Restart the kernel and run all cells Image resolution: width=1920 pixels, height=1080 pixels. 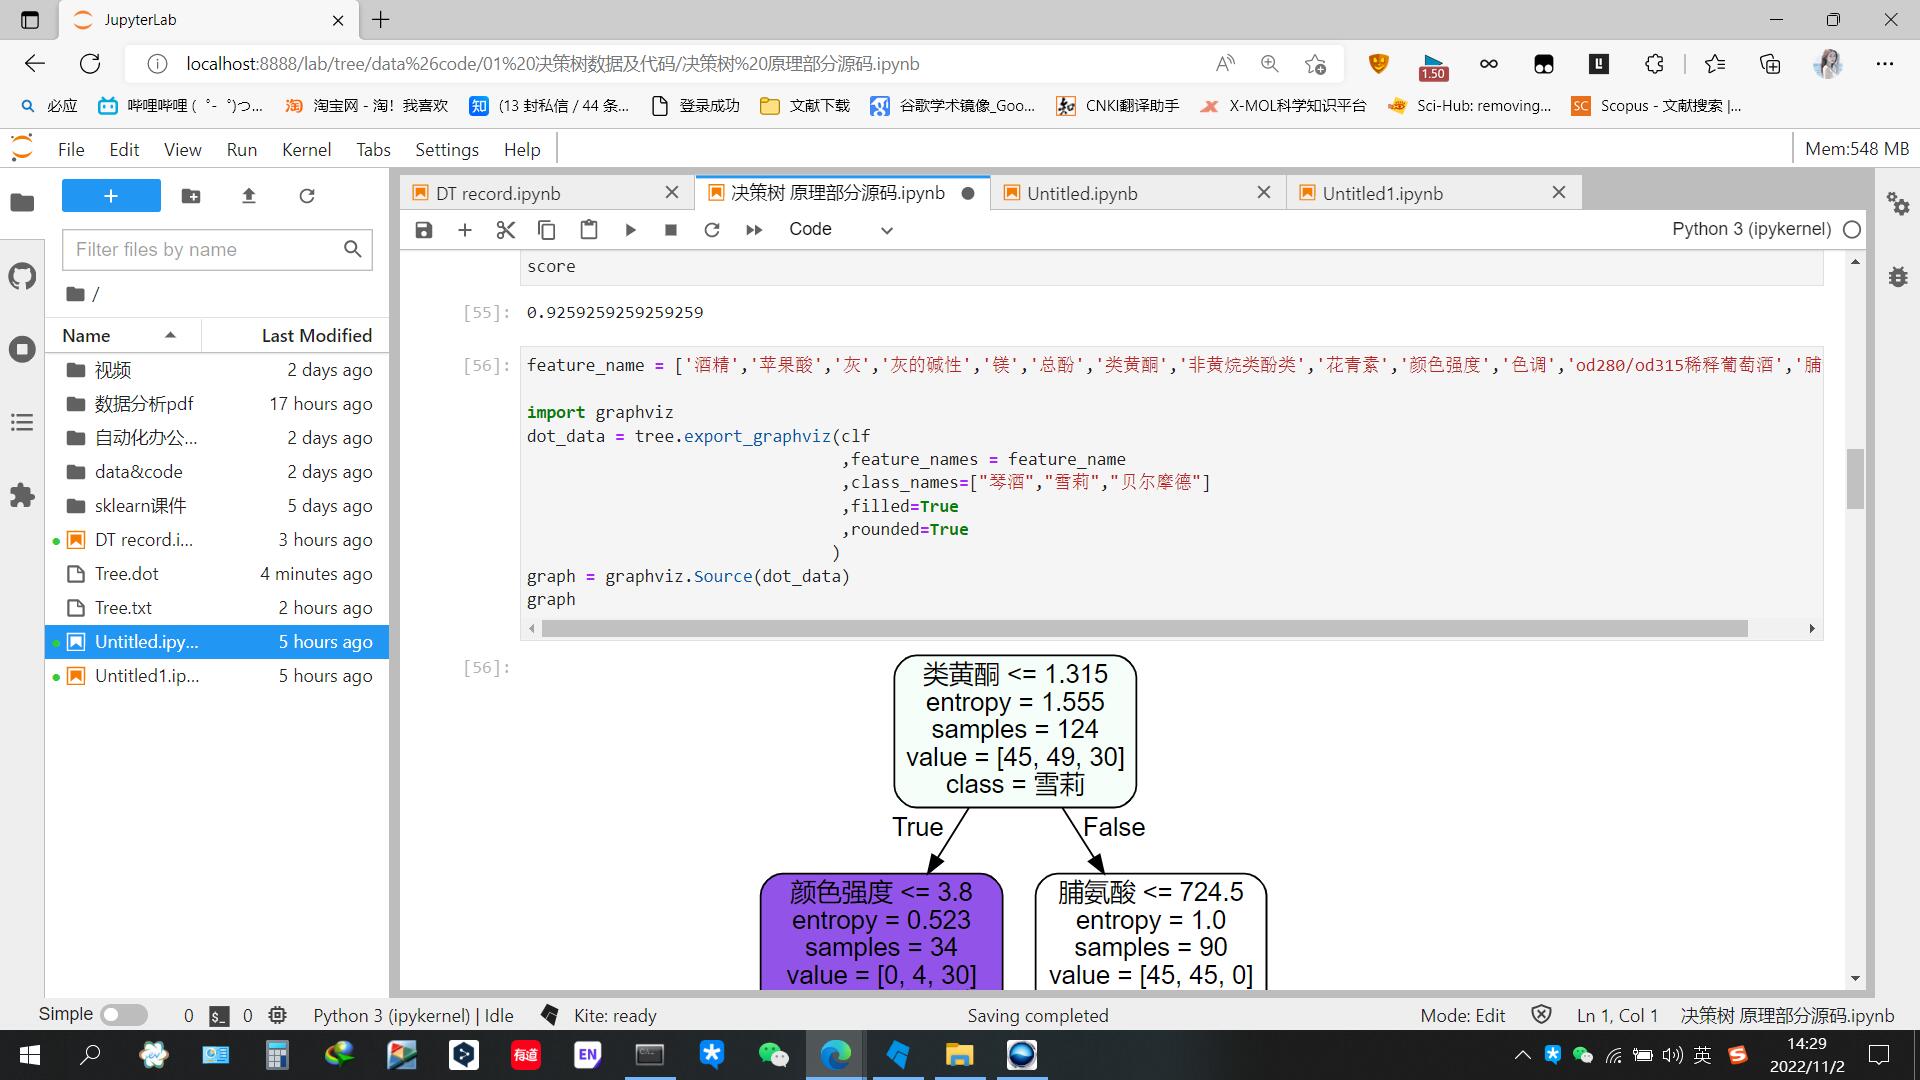pyautogui.click(x=754, y=230)
